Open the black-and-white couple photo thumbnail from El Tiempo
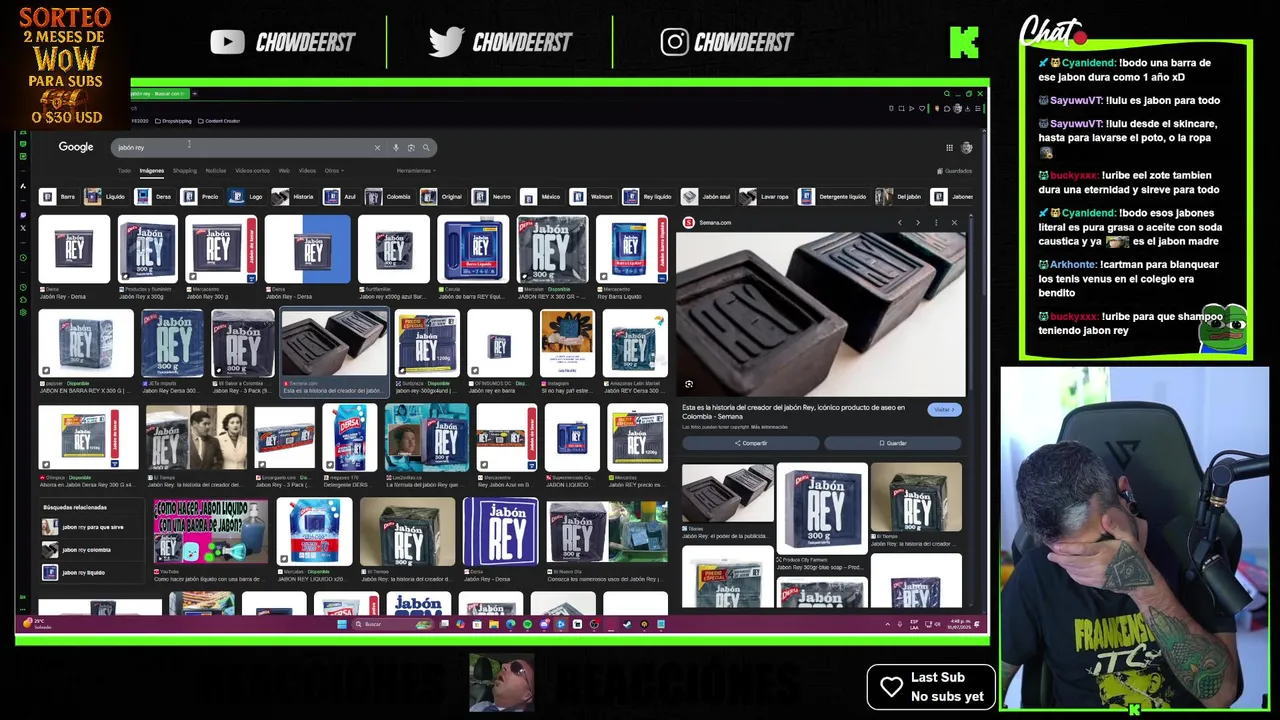Viewport: 1280px width, 720px height. [196, 438]
